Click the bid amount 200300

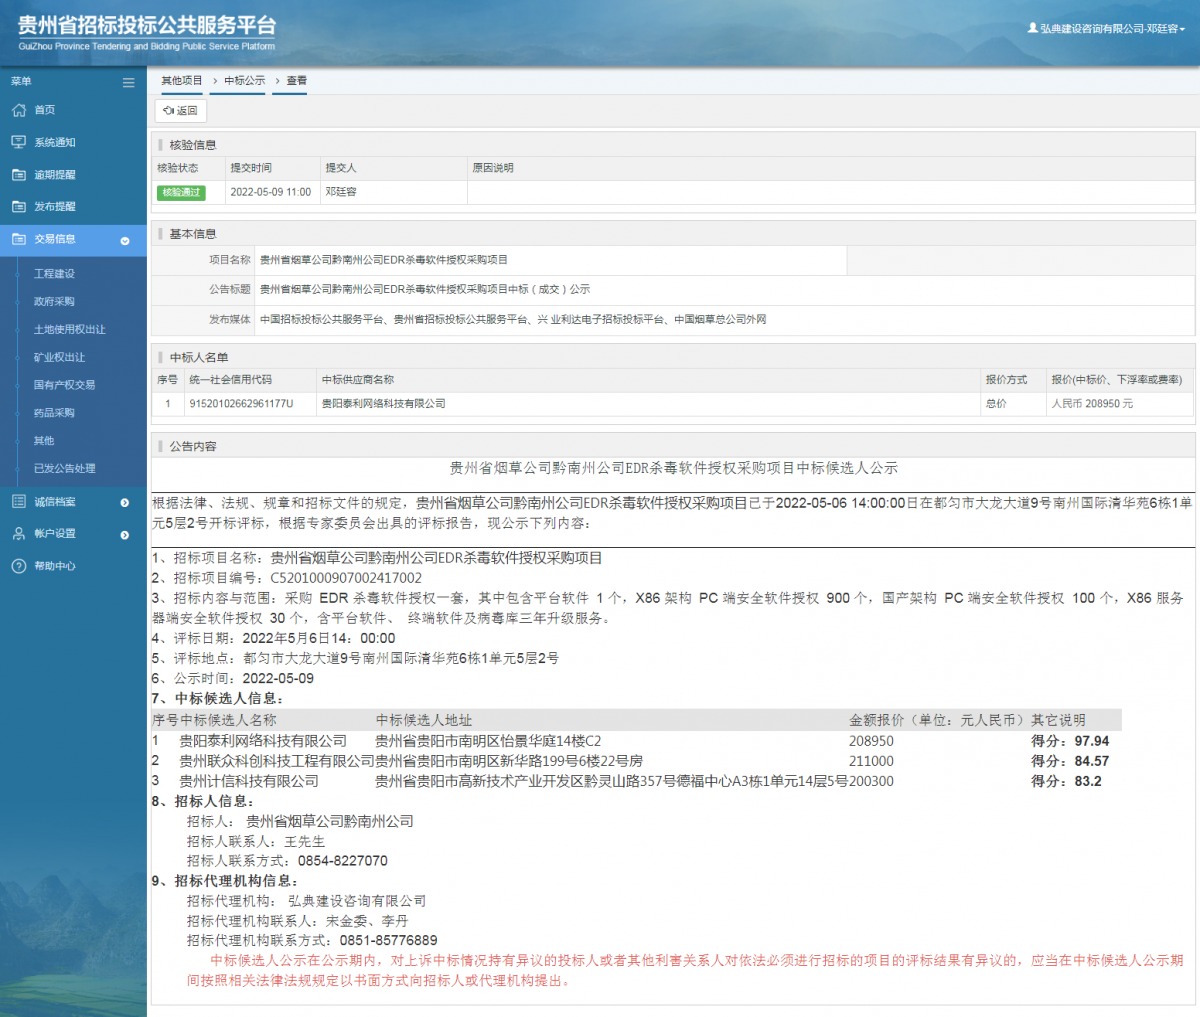(871, 781)
